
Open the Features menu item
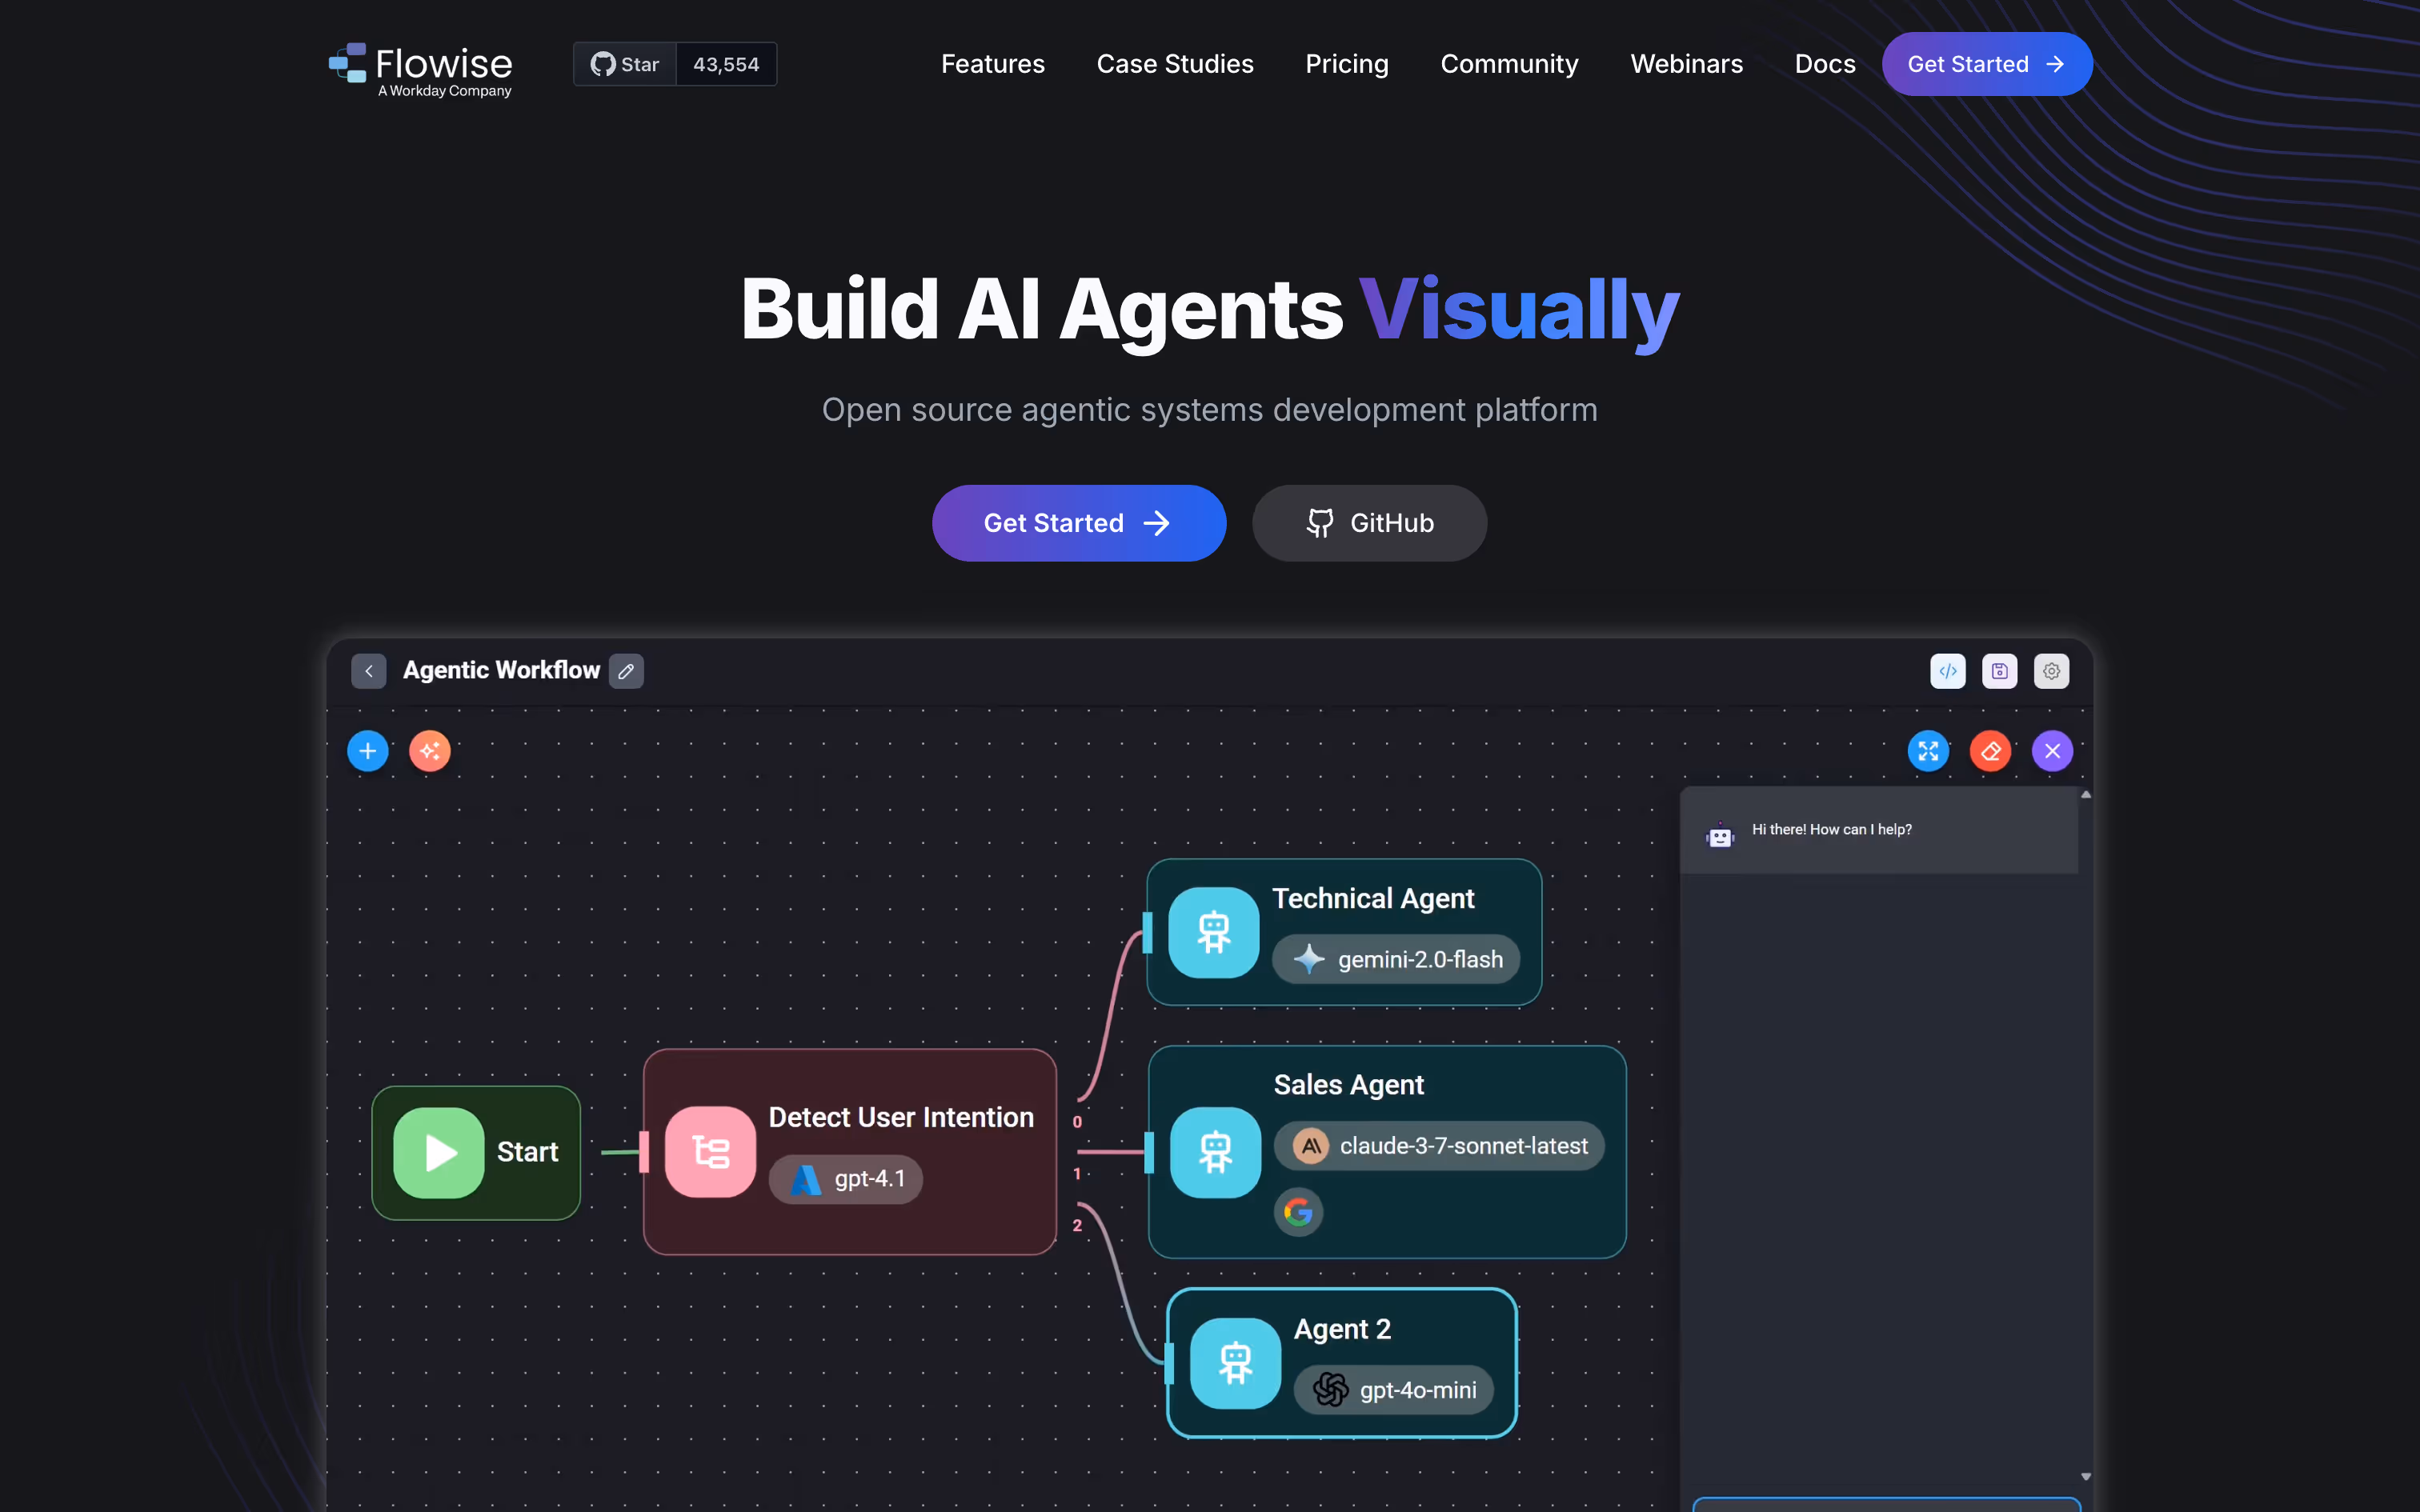(992, 64)
